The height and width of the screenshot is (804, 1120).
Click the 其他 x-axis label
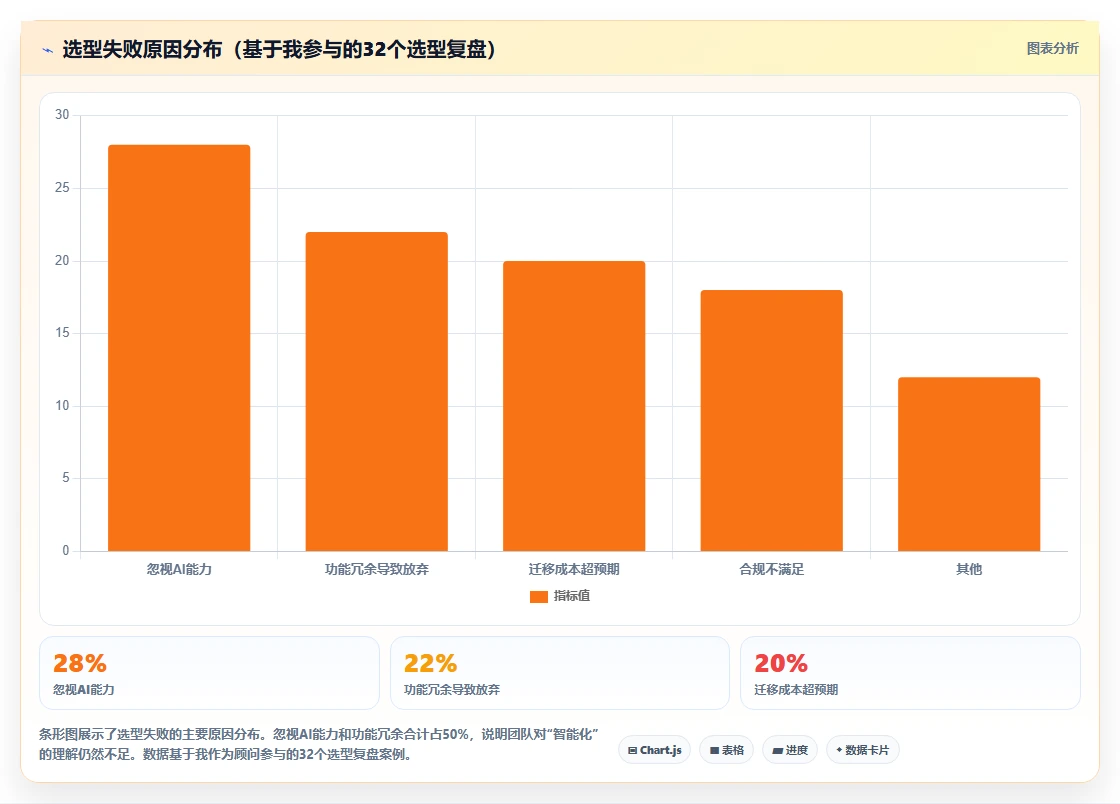pyautogui.click(x=969, y=569)
